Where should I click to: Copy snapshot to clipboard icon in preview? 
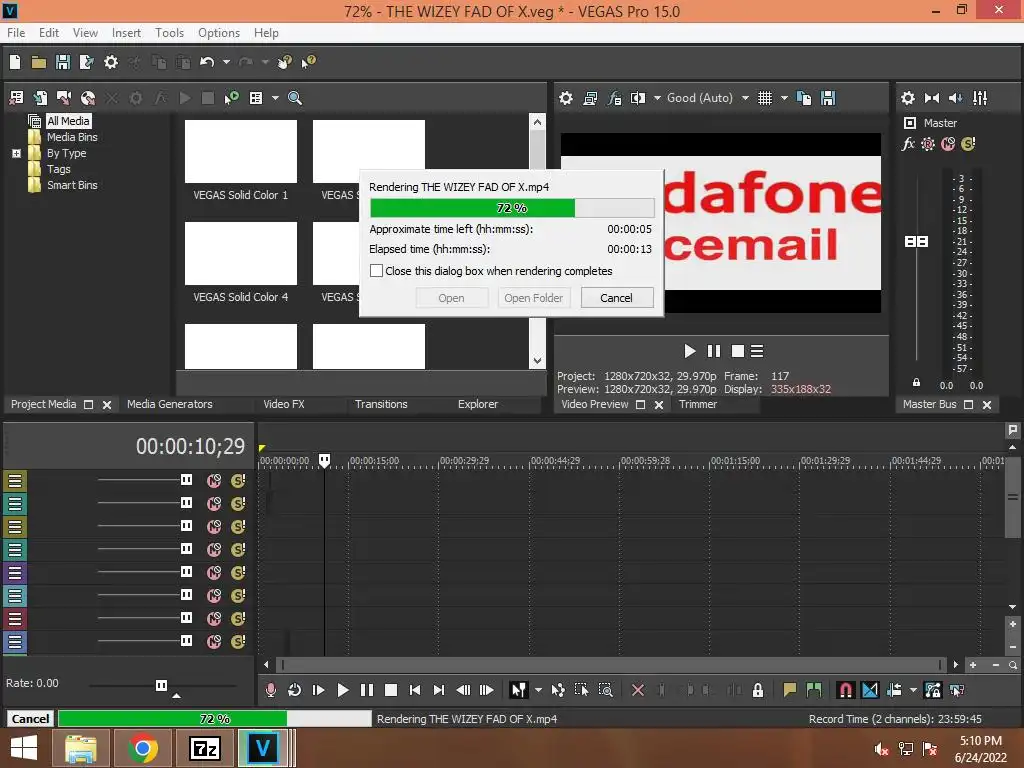[x=804, y=98]
